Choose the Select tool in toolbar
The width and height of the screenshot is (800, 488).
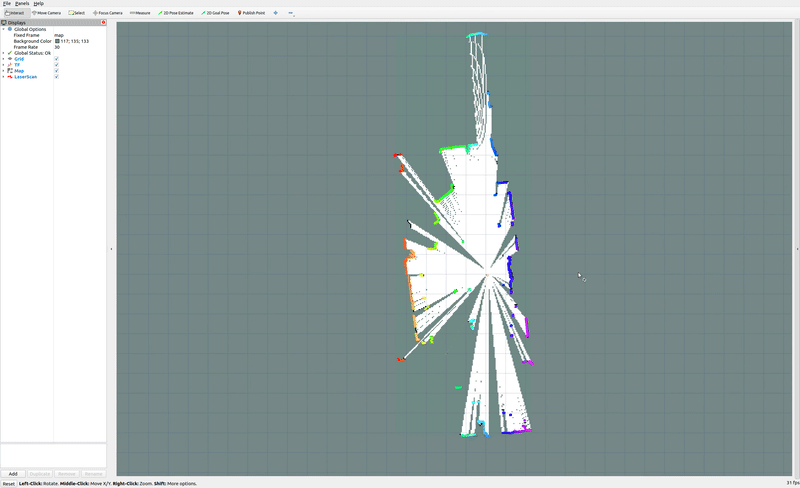point(77,13)
